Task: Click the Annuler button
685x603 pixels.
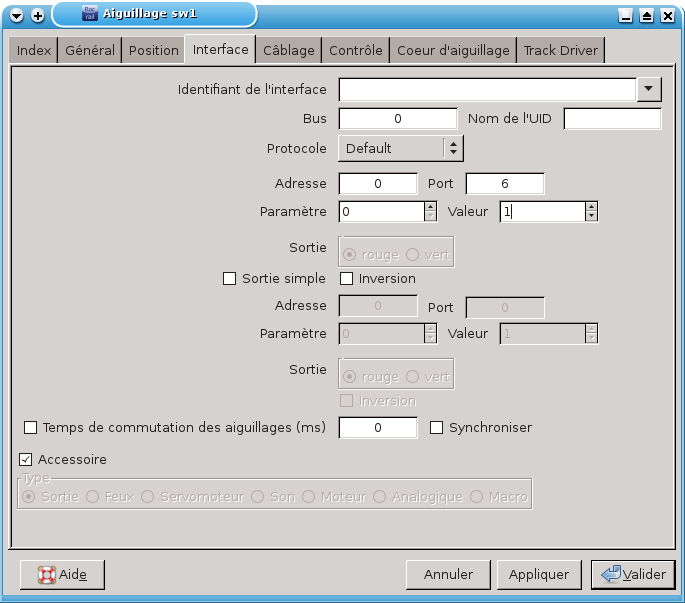Action: pos(448,575)
